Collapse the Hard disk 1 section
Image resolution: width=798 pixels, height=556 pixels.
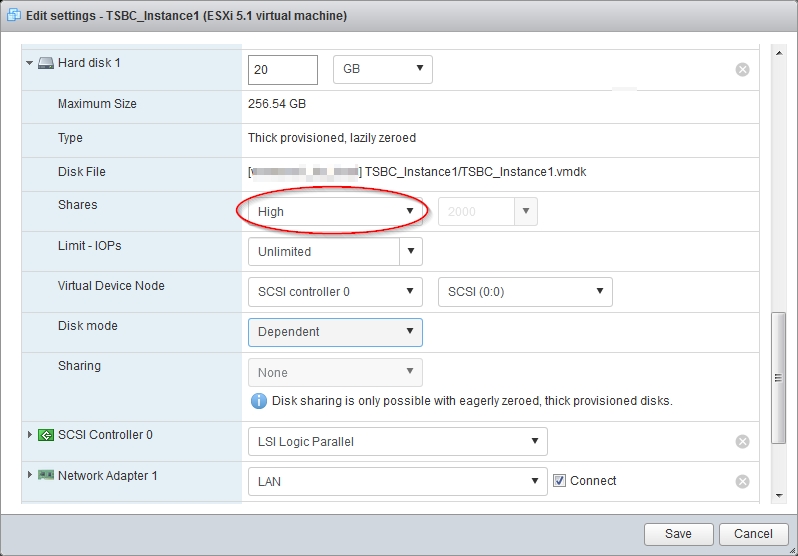coord(29,63)
